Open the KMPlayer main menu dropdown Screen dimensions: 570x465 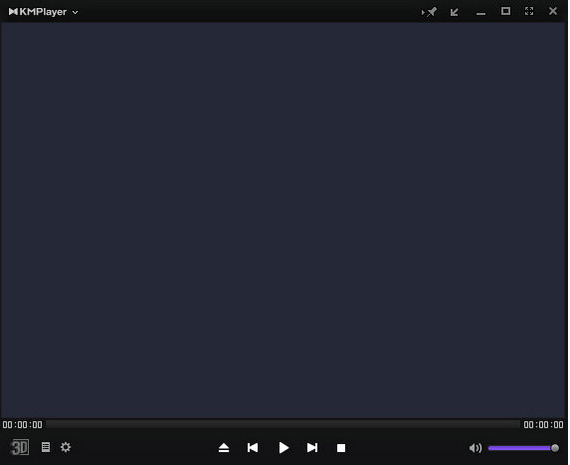point(75,12)
